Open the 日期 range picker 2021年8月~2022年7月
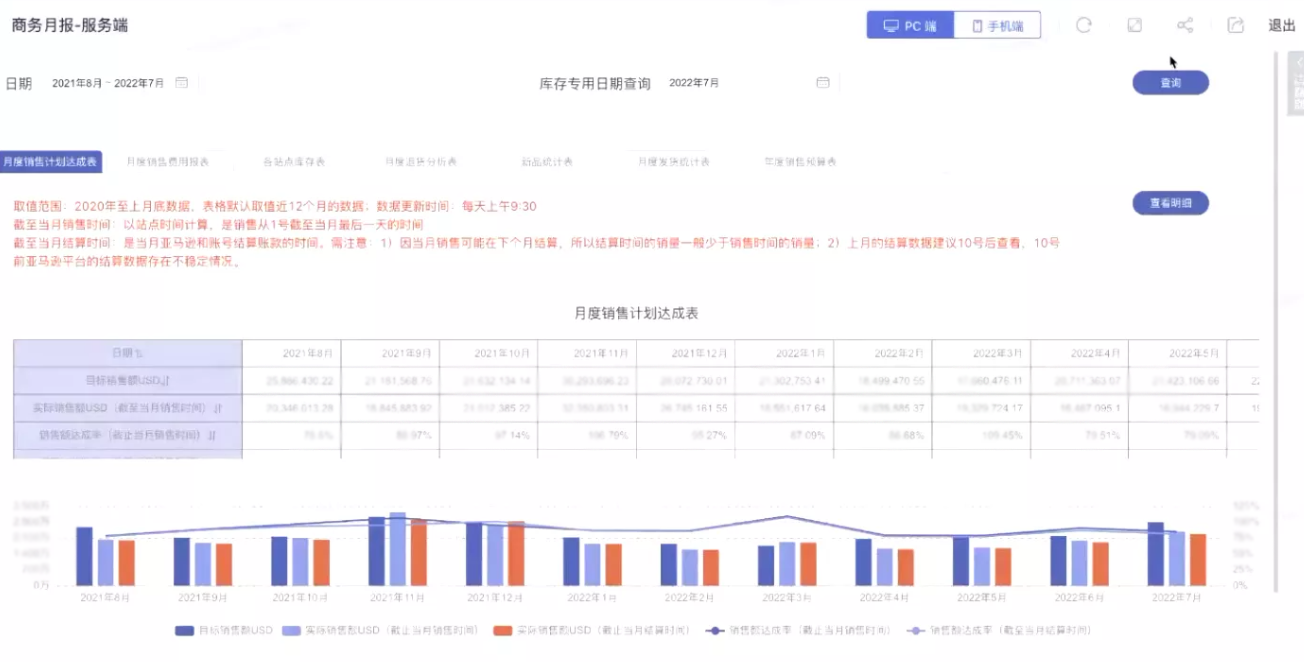Screen dimensions: 1304x662 coord(118,83)
